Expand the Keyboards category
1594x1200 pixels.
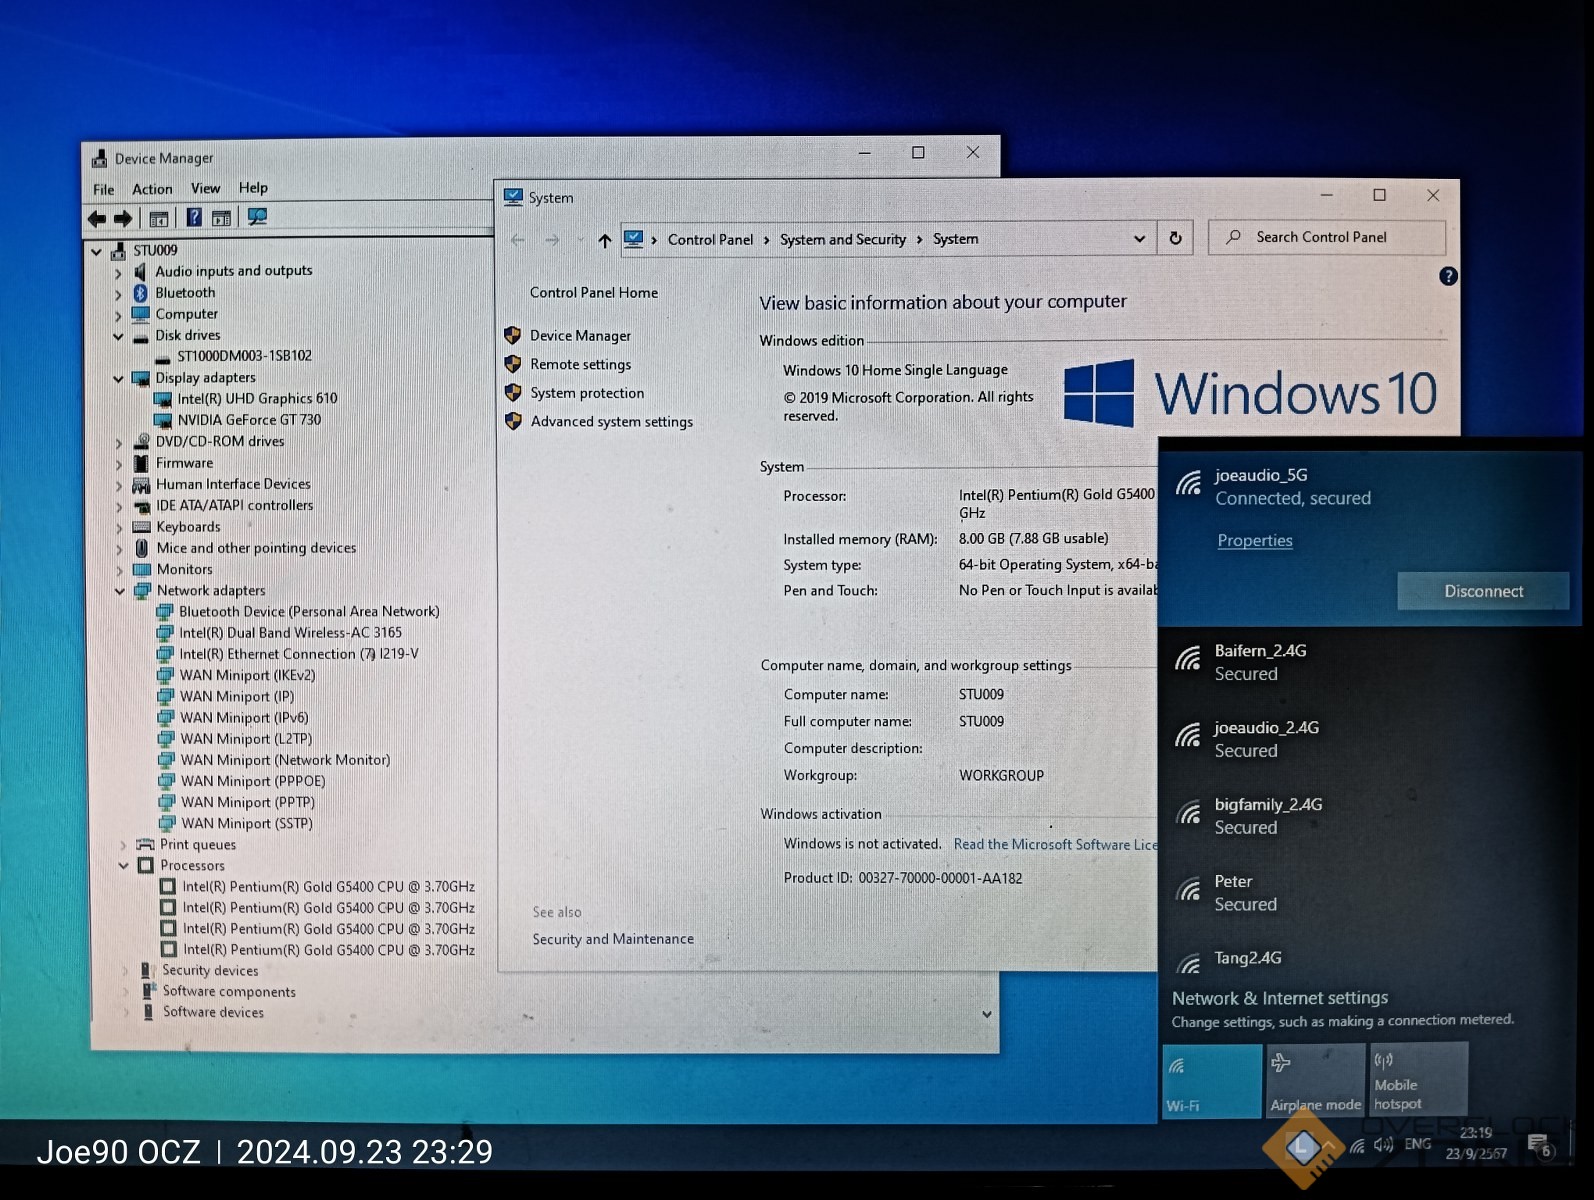click(x=119, y=527)
